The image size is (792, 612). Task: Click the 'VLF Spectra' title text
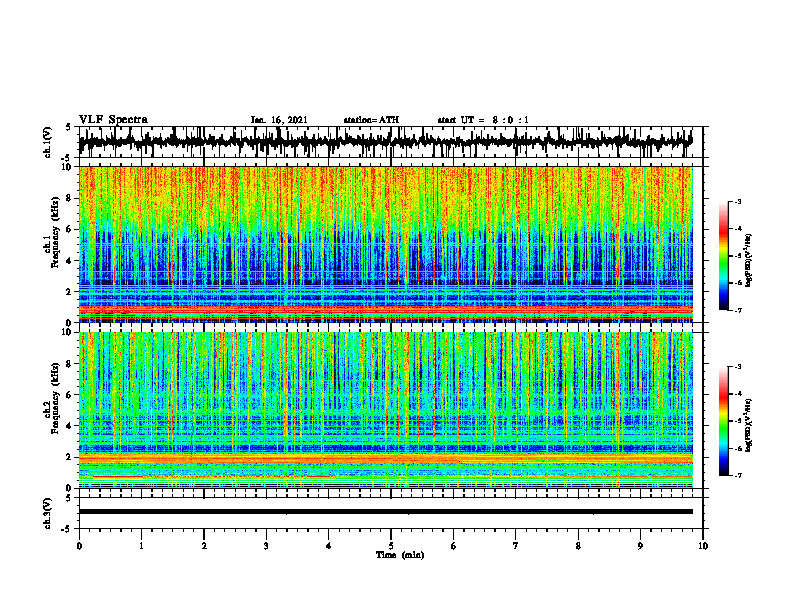tap(113, 120)
